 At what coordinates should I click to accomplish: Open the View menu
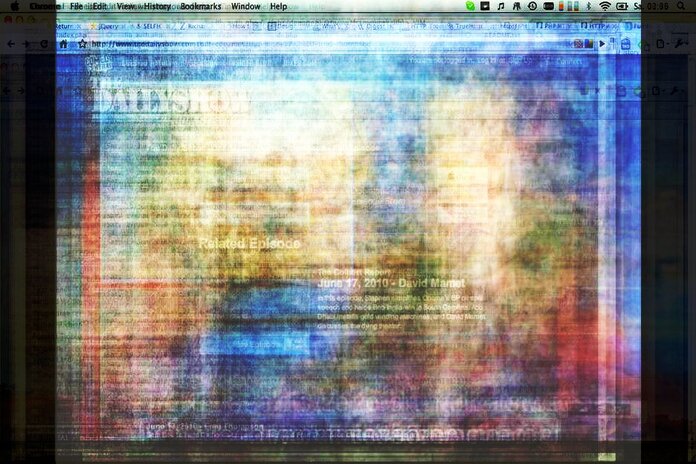pyautogui.click(x=126, y=6)
